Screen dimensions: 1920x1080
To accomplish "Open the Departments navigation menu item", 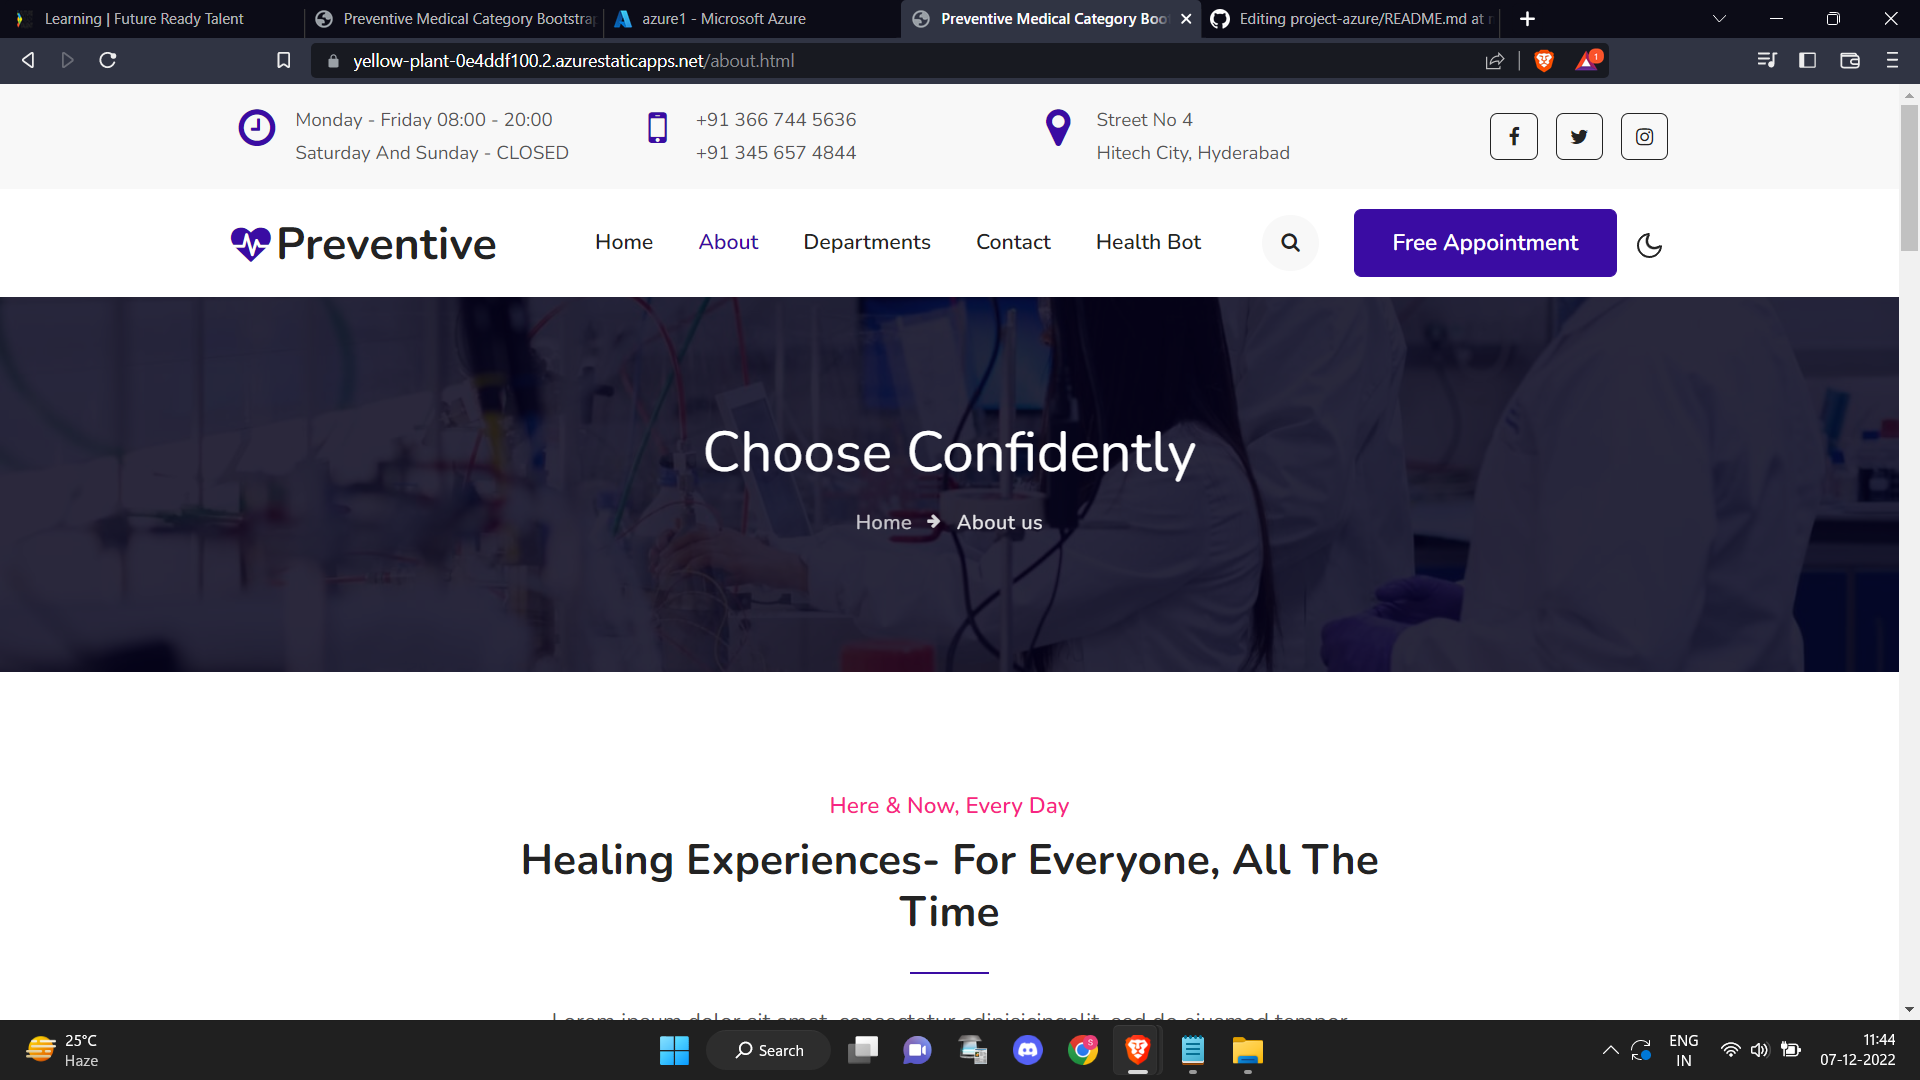I will [866, 242].
